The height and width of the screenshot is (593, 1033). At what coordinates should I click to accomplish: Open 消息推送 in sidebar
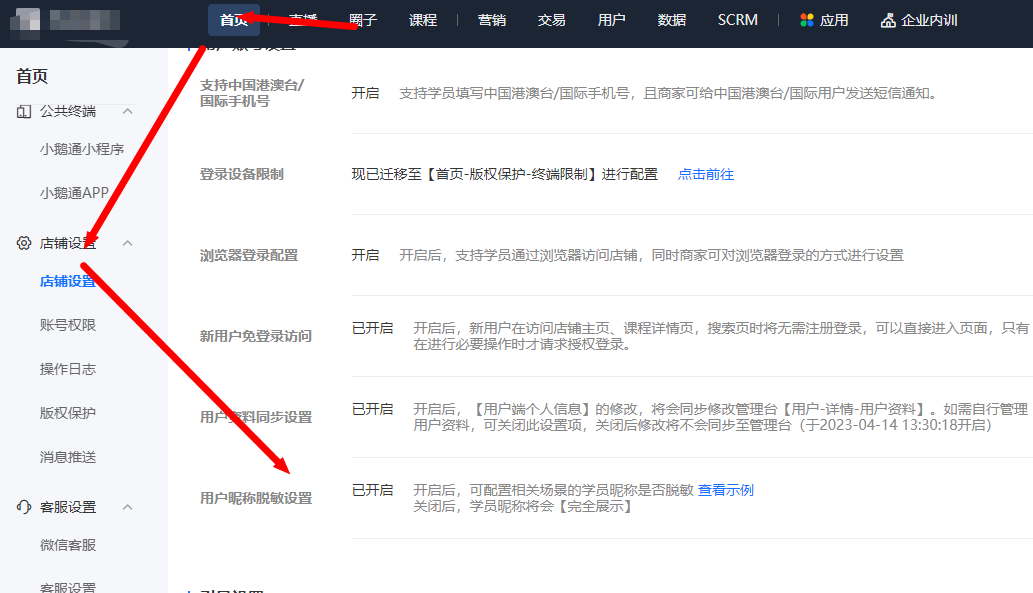[x=68, y=457]
